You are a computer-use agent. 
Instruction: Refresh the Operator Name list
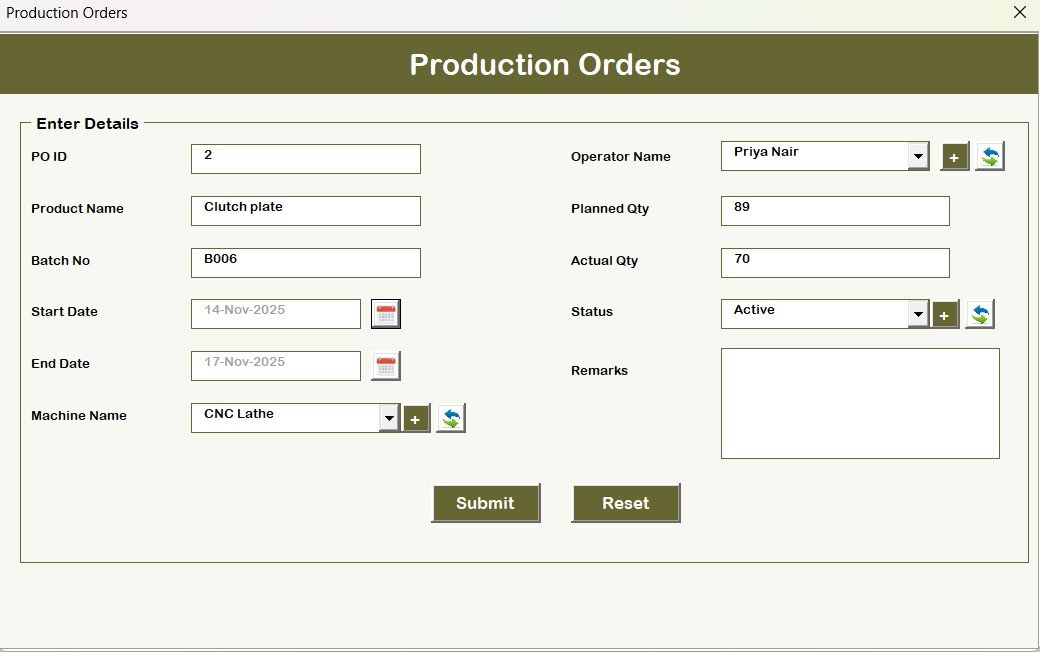click(x=990, y=155)
